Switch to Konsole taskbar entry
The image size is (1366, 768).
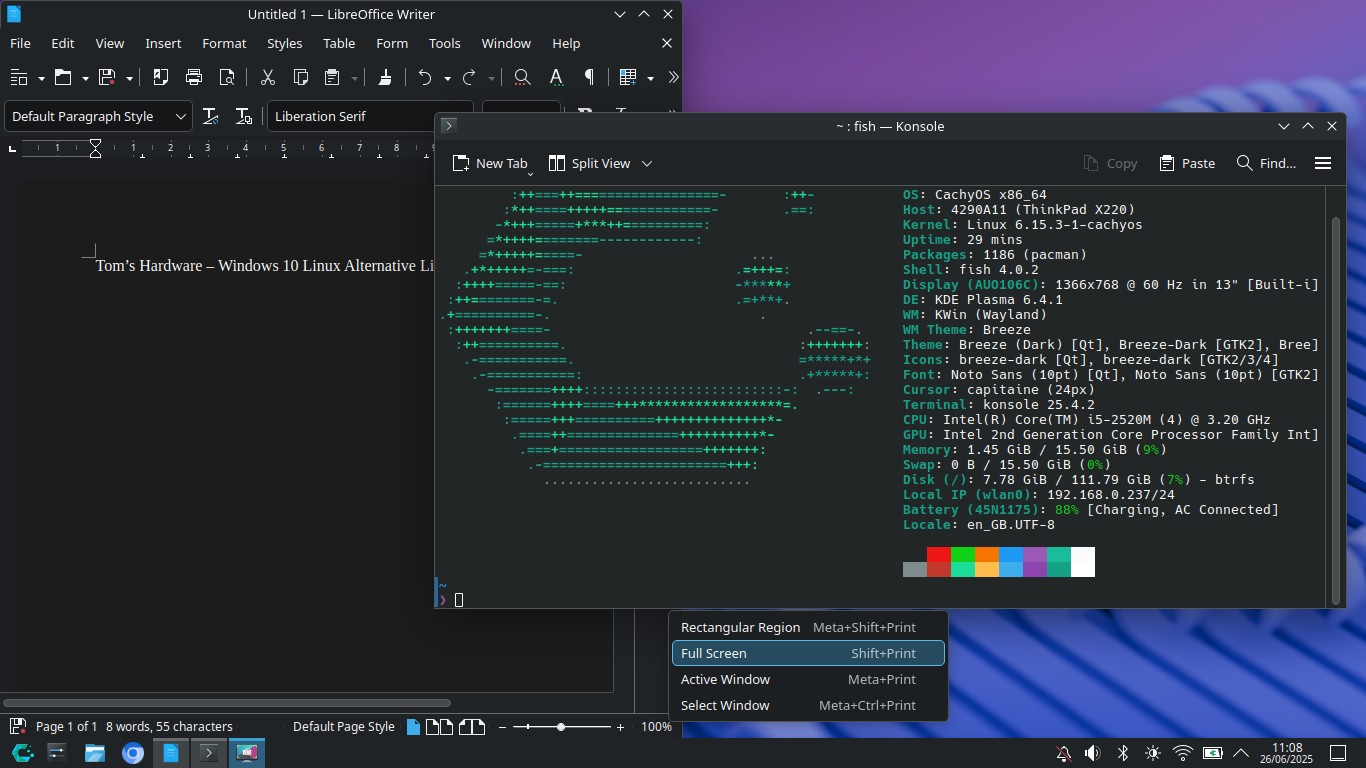point(209,753)
